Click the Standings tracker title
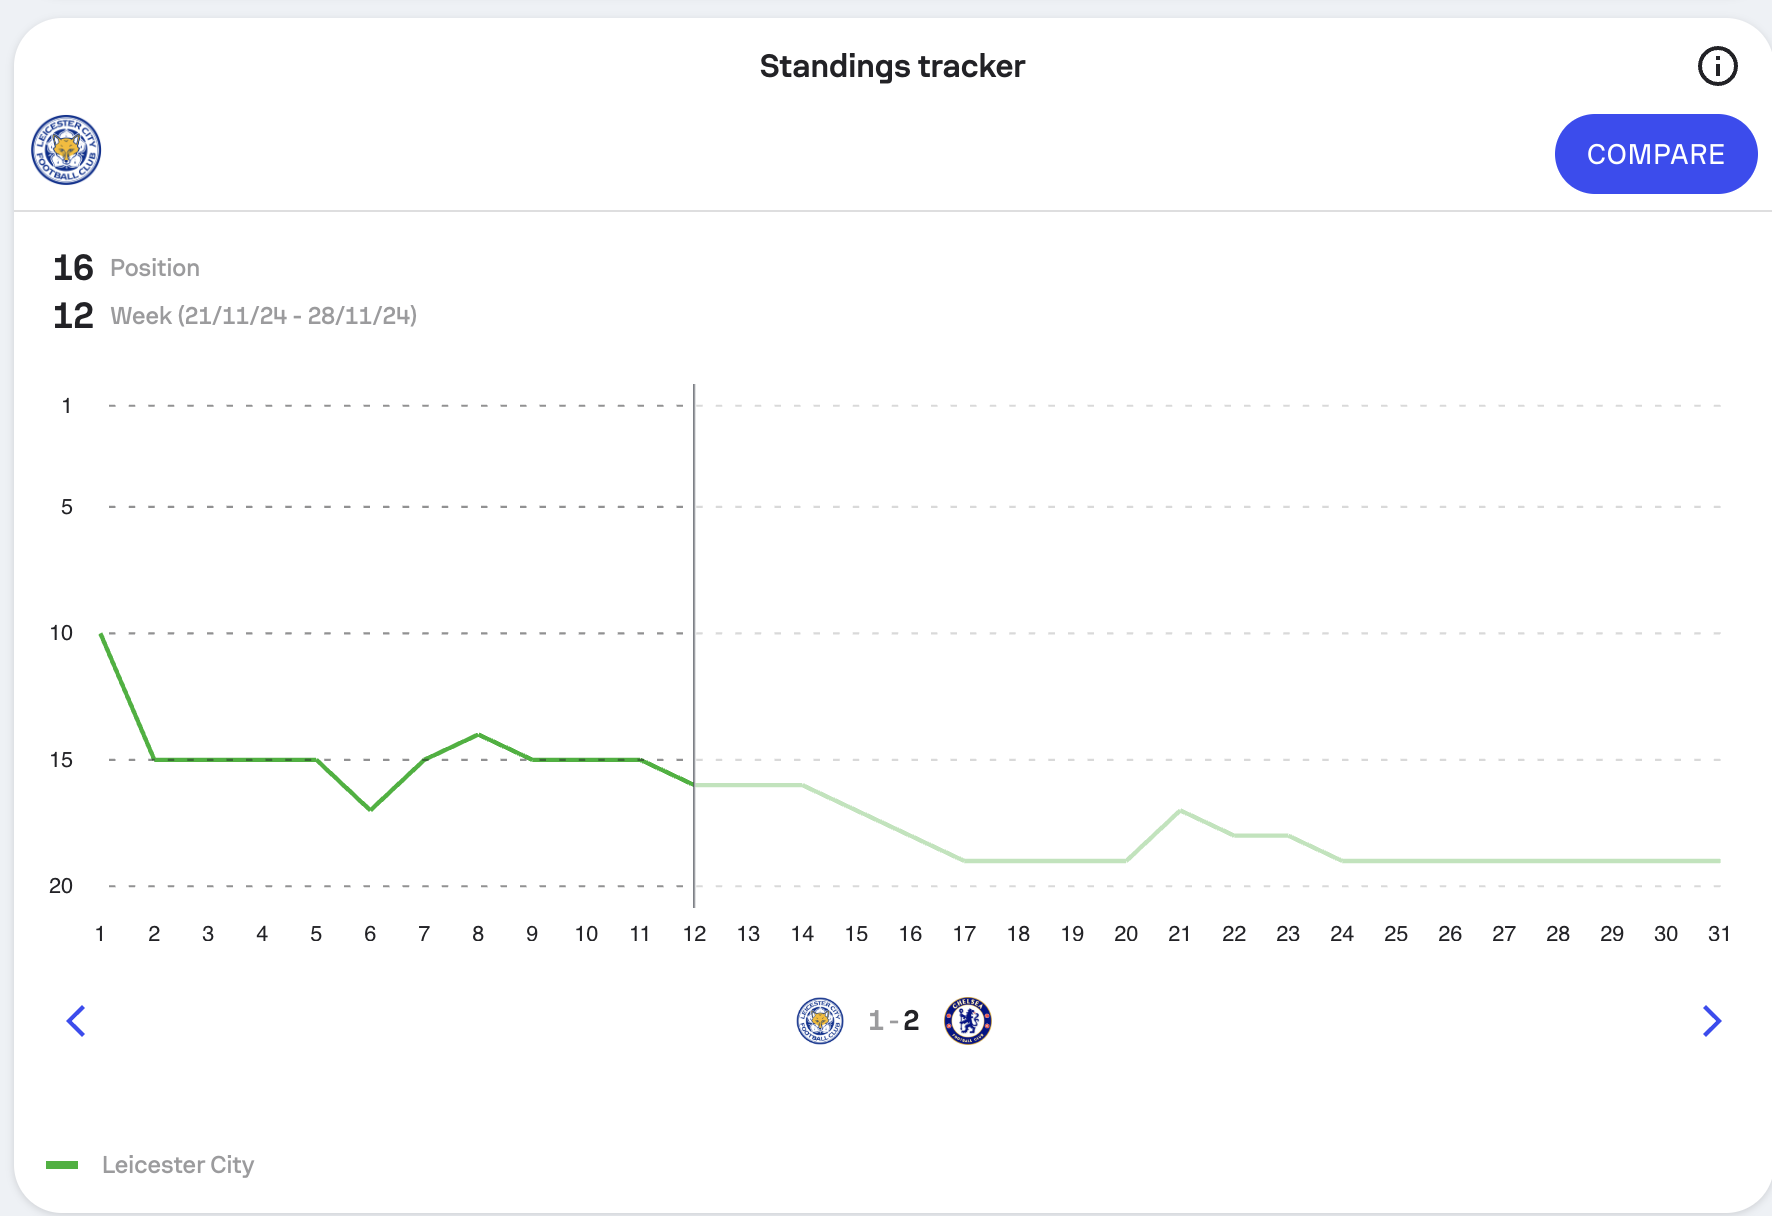Viewport: 1772px width, 1216px height. (892, 67)
